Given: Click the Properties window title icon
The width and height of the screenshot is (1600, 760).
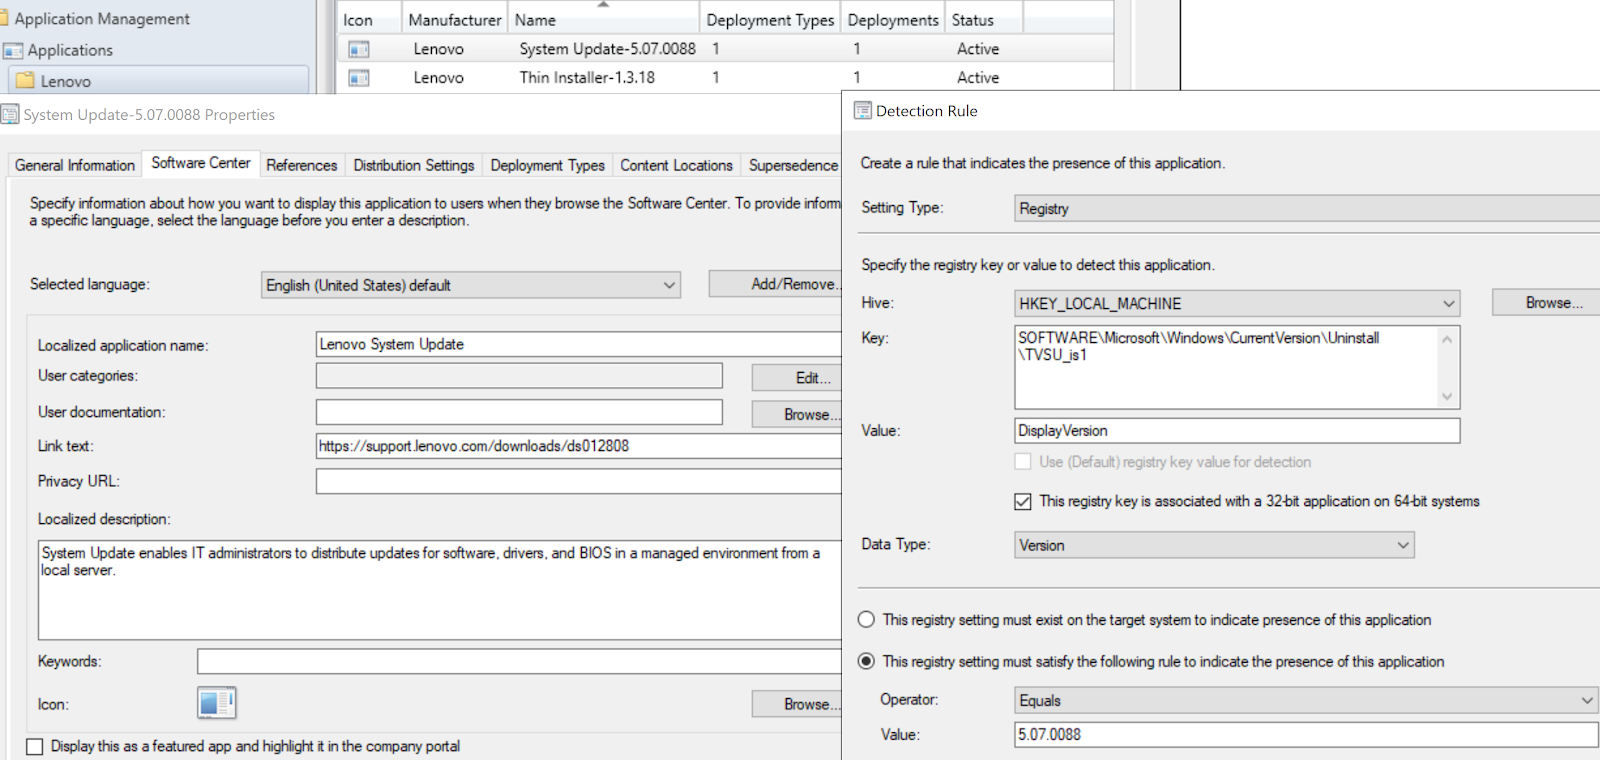Looking at the screenshot, I should pos(10,115).
